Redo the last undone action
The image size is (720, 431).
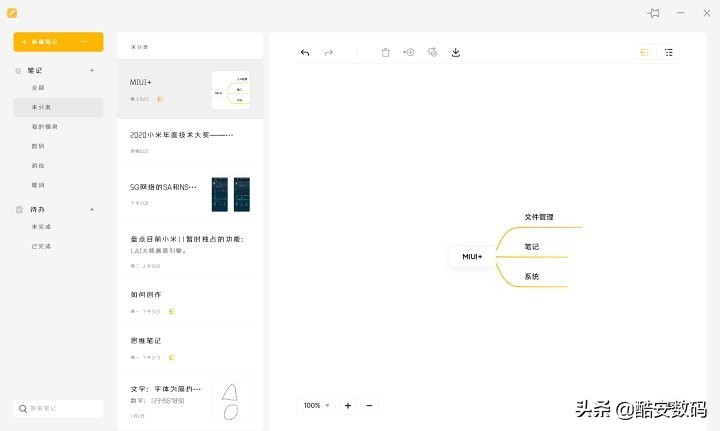[328, 53]
